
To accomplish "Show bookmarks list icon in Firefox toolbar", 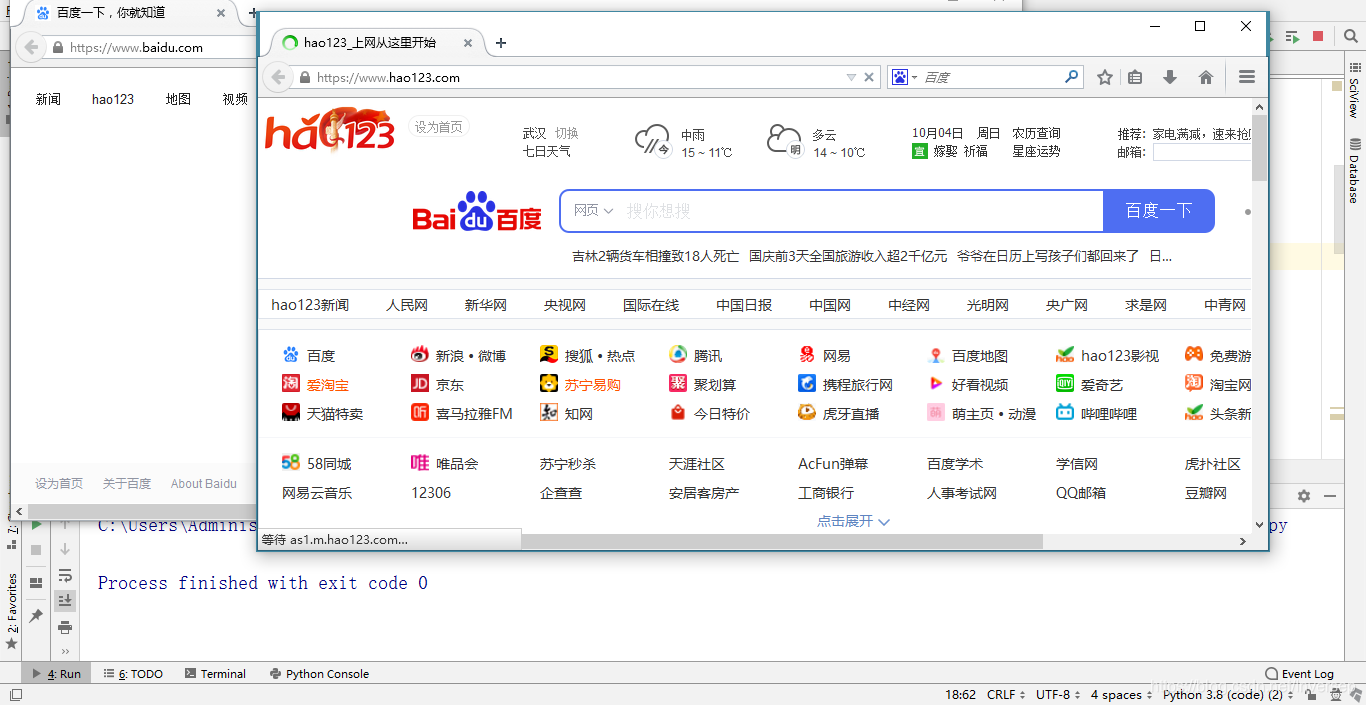I will point(1135,77).
